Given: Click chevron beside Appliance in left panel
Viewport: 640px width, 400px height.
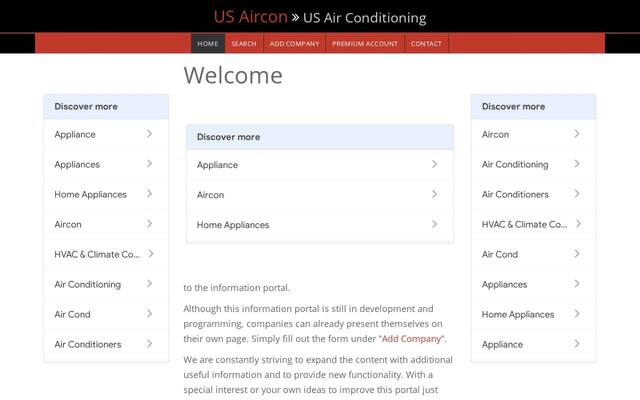Looking at the screenshot, I should [x=149, y=134].
